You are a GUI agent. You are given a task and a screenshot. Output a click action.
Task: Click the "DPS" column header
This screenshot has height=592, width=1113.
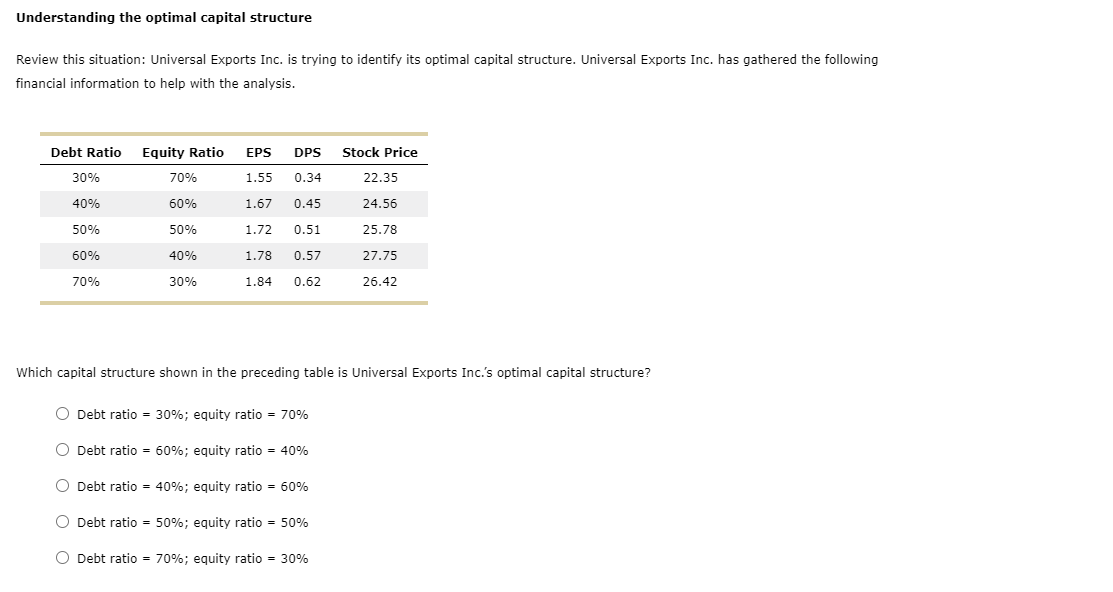click(307, 152)
